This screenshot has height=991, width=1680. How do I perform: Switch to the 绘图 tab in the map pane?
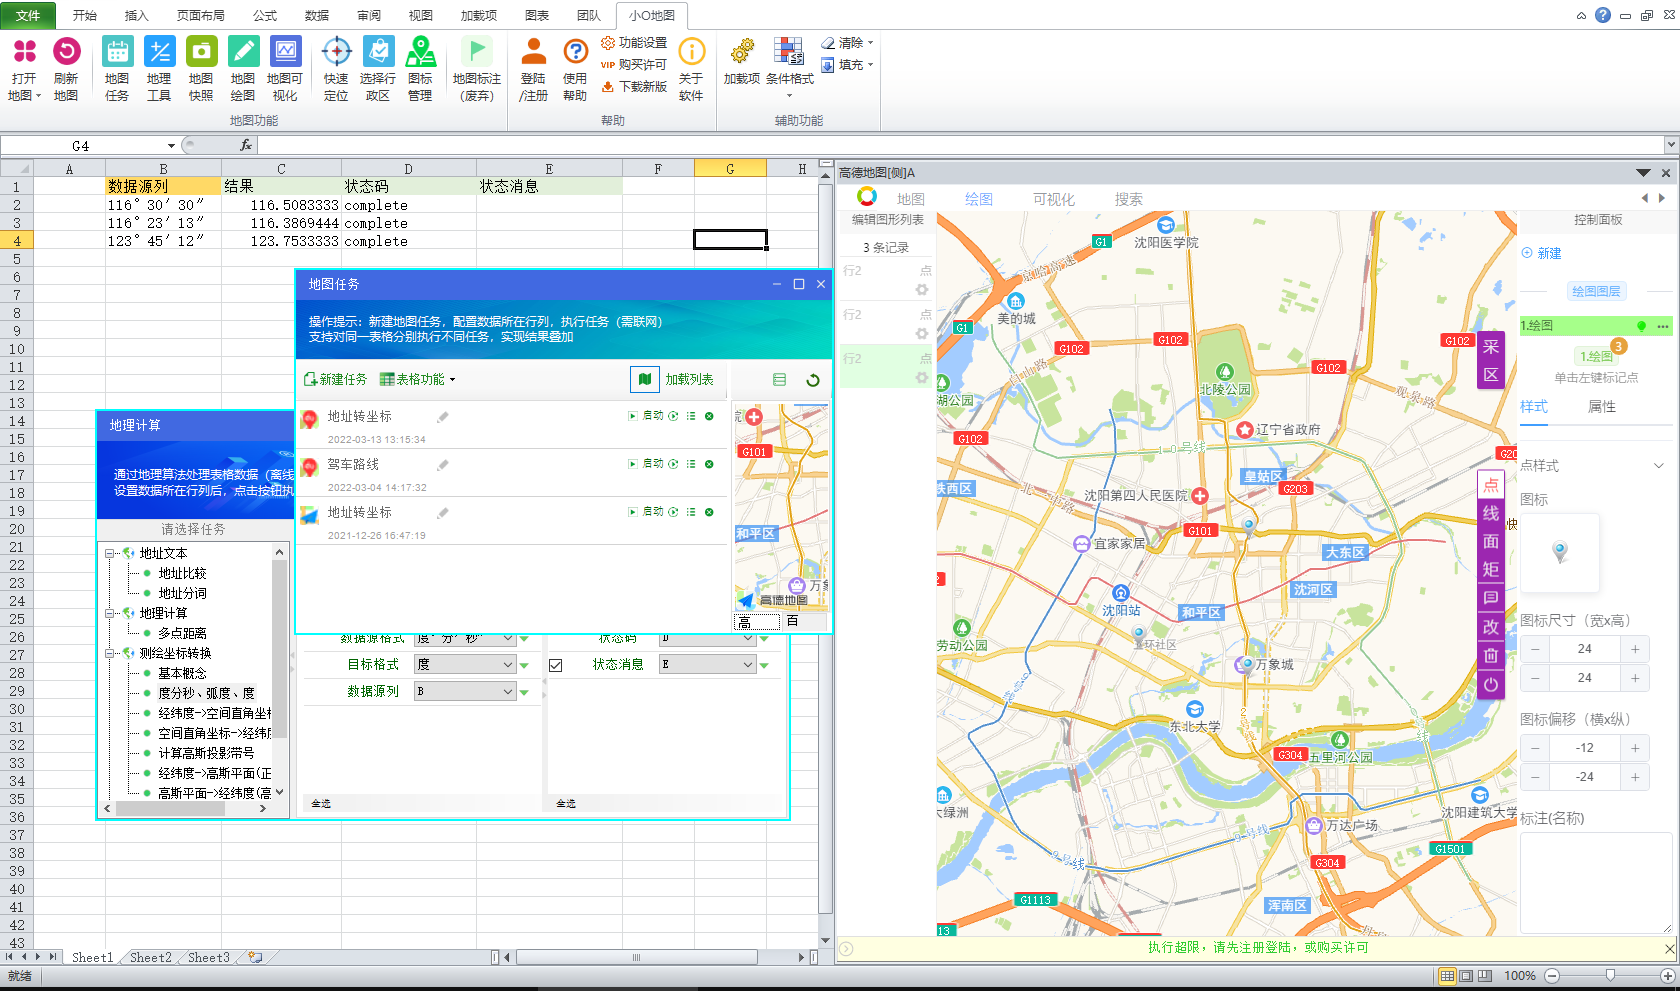(979, 199)
